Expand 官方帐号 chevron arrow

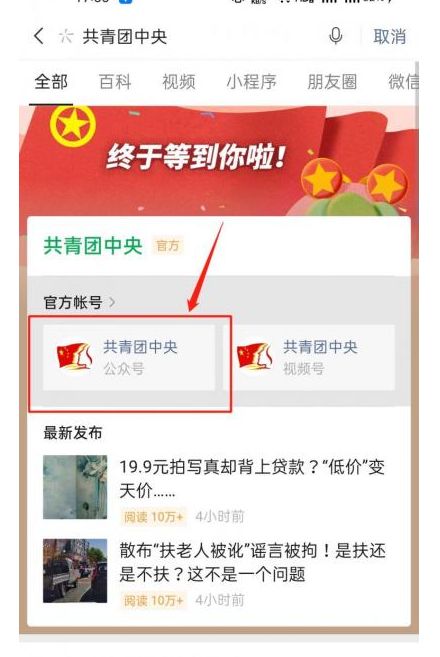(x=112, y=302)
